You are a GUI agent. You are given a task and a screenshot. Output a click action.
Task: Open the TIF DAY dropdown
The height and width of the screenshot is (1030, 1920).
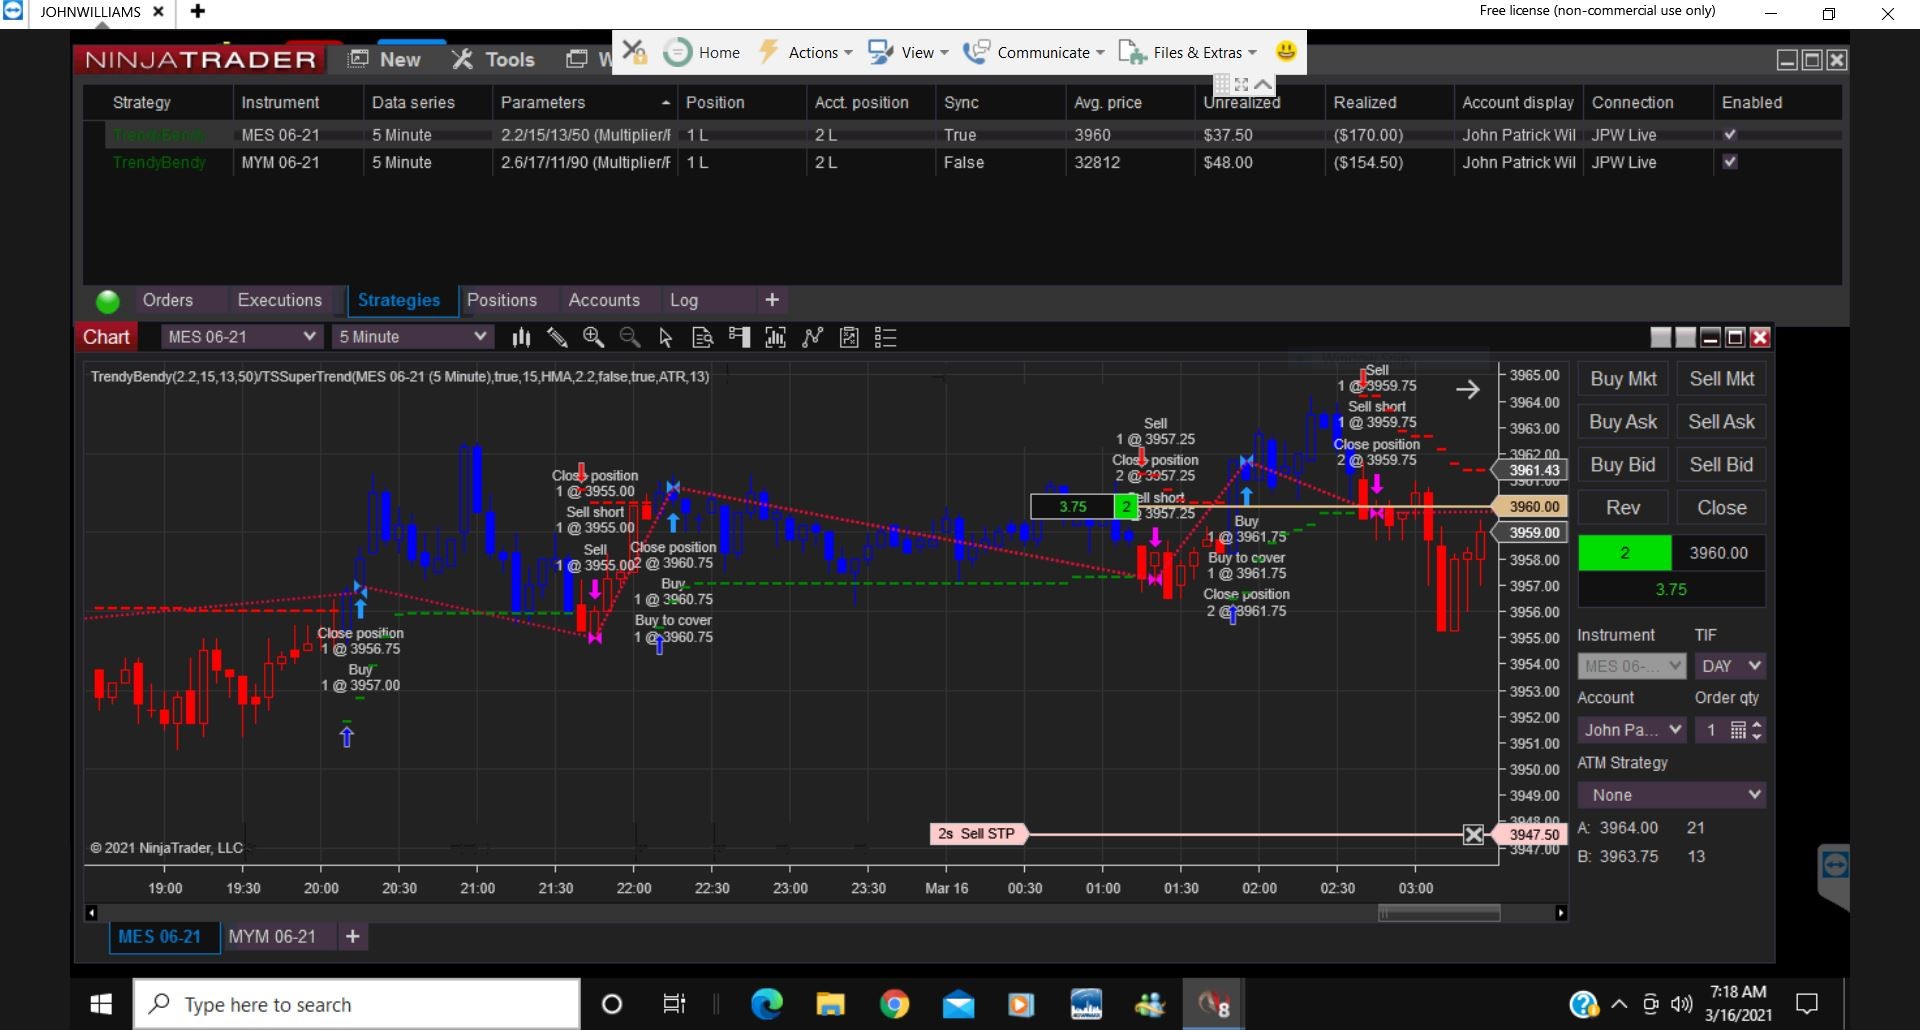tap(1730, 666)
